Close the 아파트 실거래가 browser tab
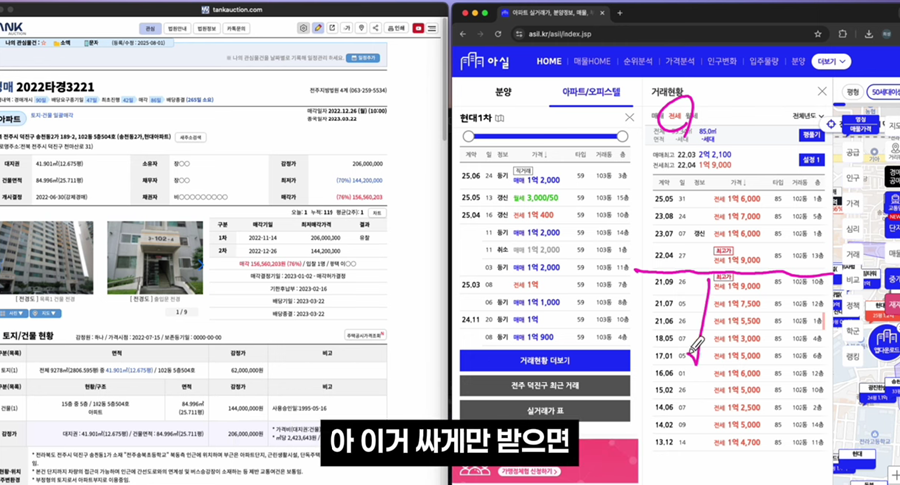This screenshot has height=485, width=900. coord(602,13)
